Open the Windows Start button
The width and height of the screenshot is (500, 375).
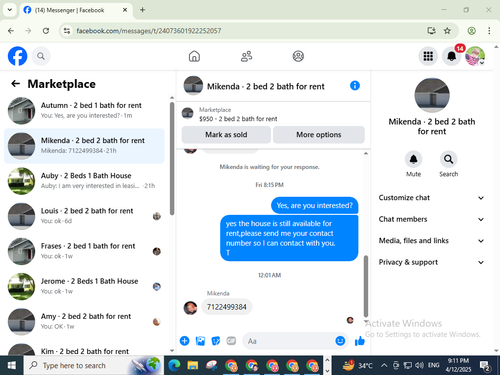[x=12, y=365]
